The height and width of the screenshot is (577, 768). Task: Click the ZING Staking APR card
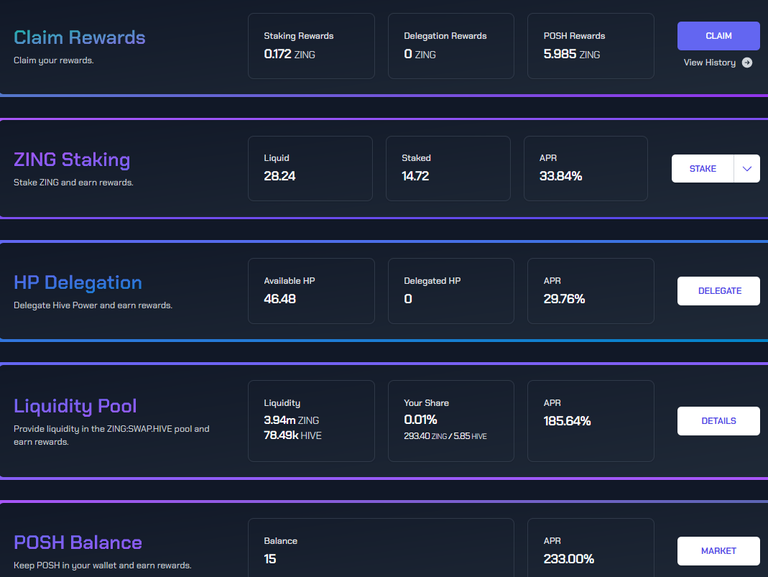[x=586, y=168]
